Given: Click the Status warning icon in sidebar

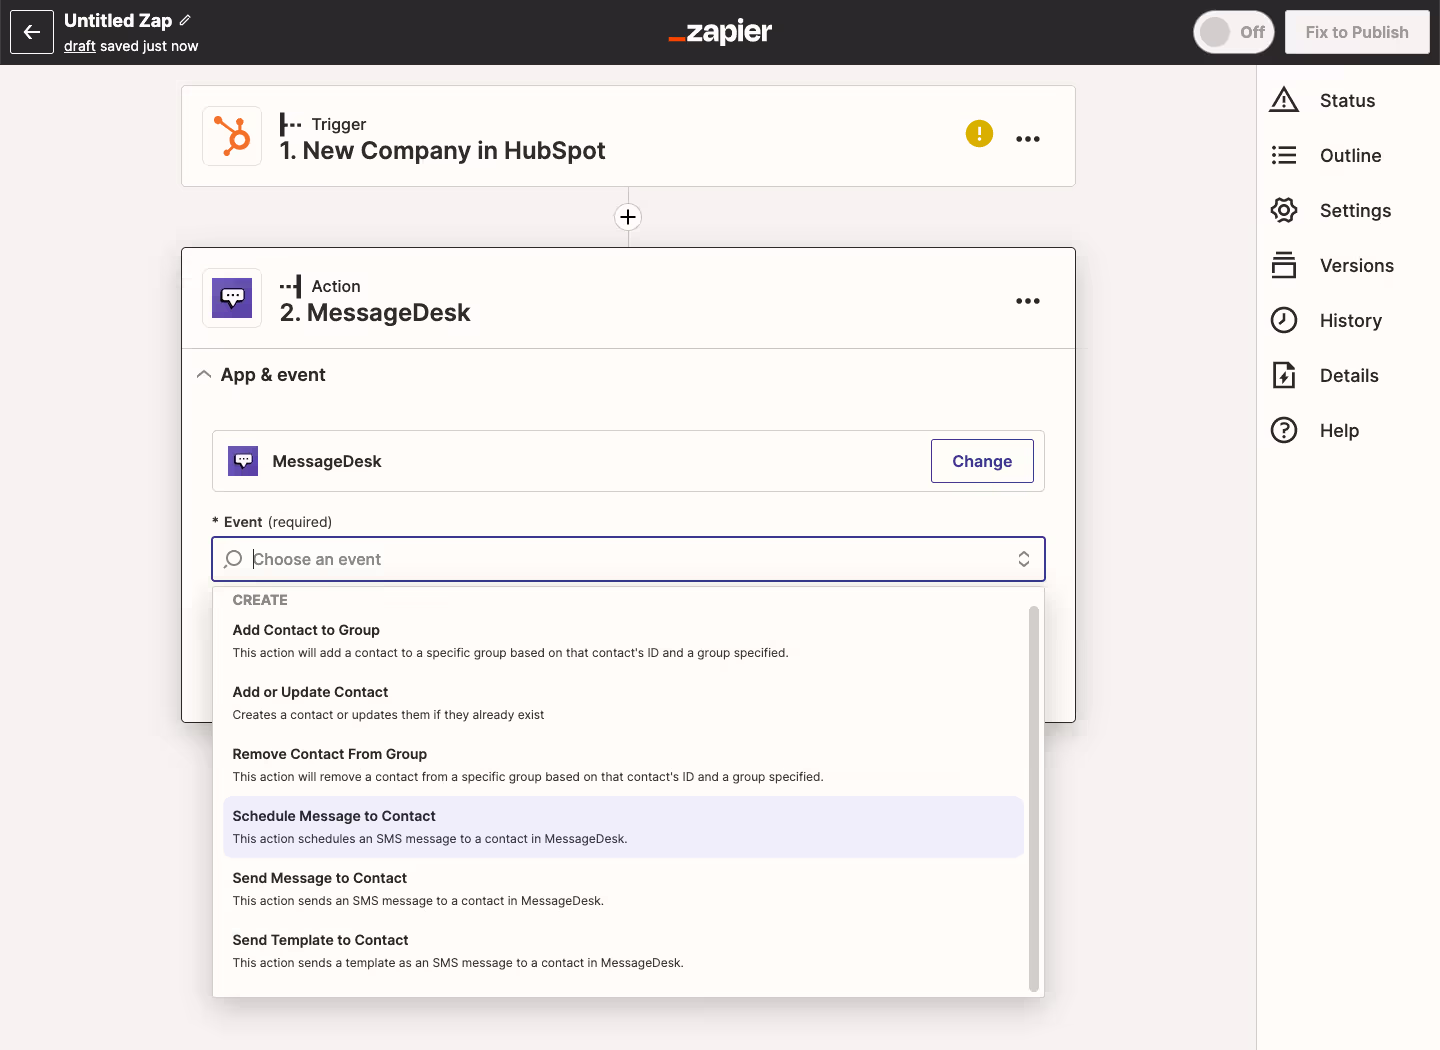Looking at the screenshot, I should coord(1284,99).
